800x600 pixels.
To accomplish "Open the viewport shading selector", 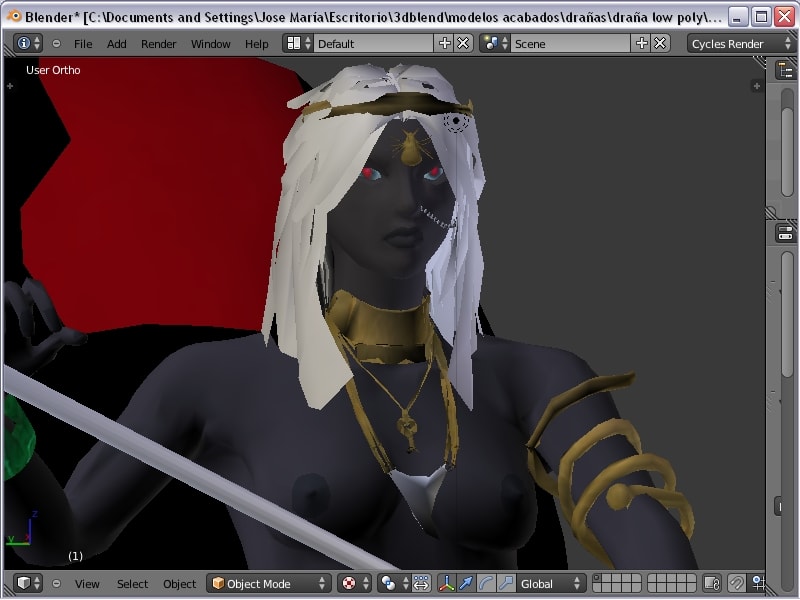I will click(355, 583).
